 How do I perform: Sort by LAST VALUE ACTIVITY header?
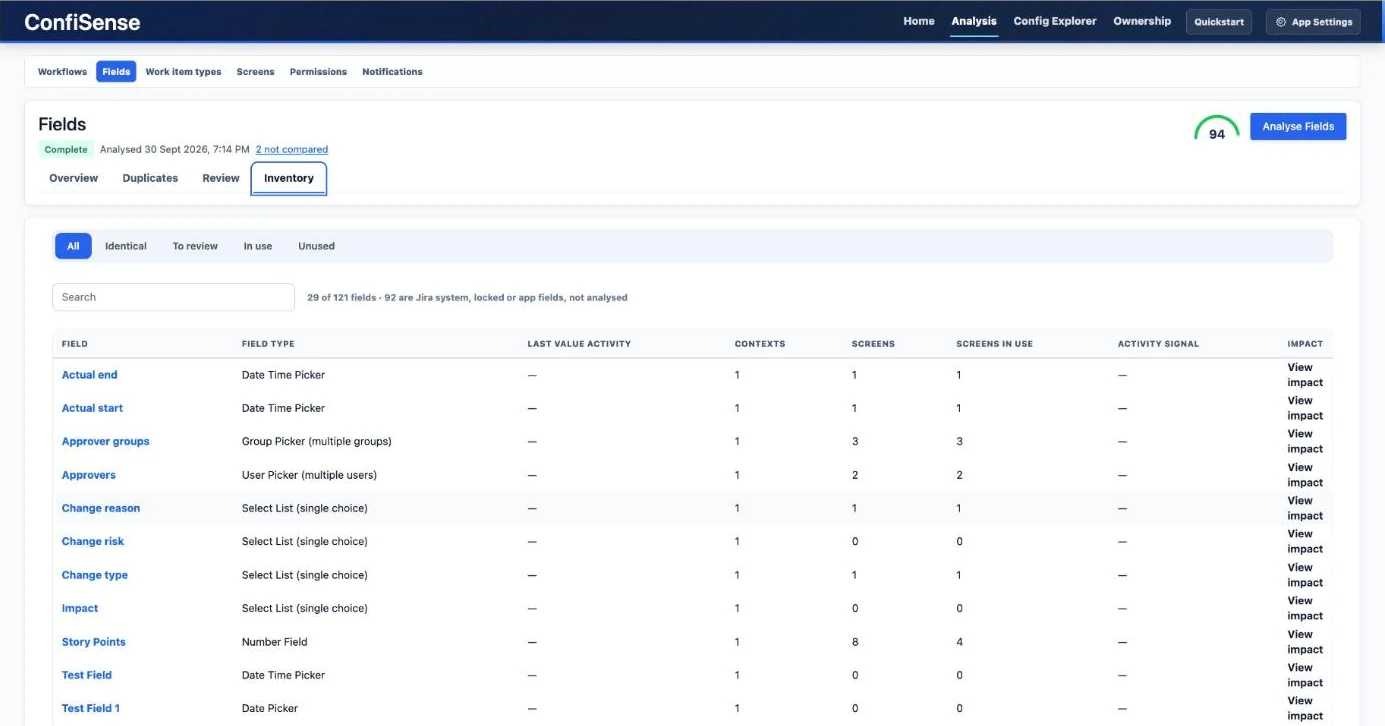coord(579,344)
